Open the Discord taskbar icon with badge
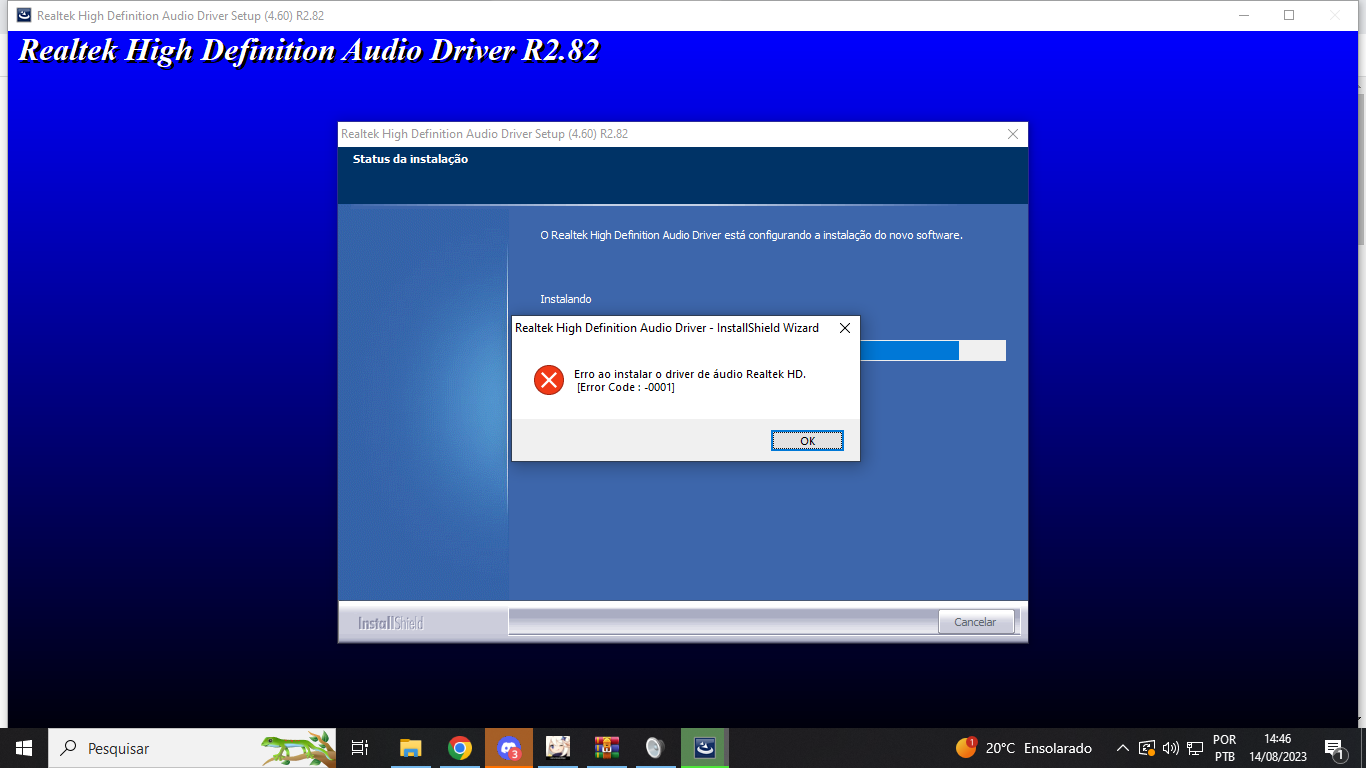 pyautogui.click(x=509, y=748)
